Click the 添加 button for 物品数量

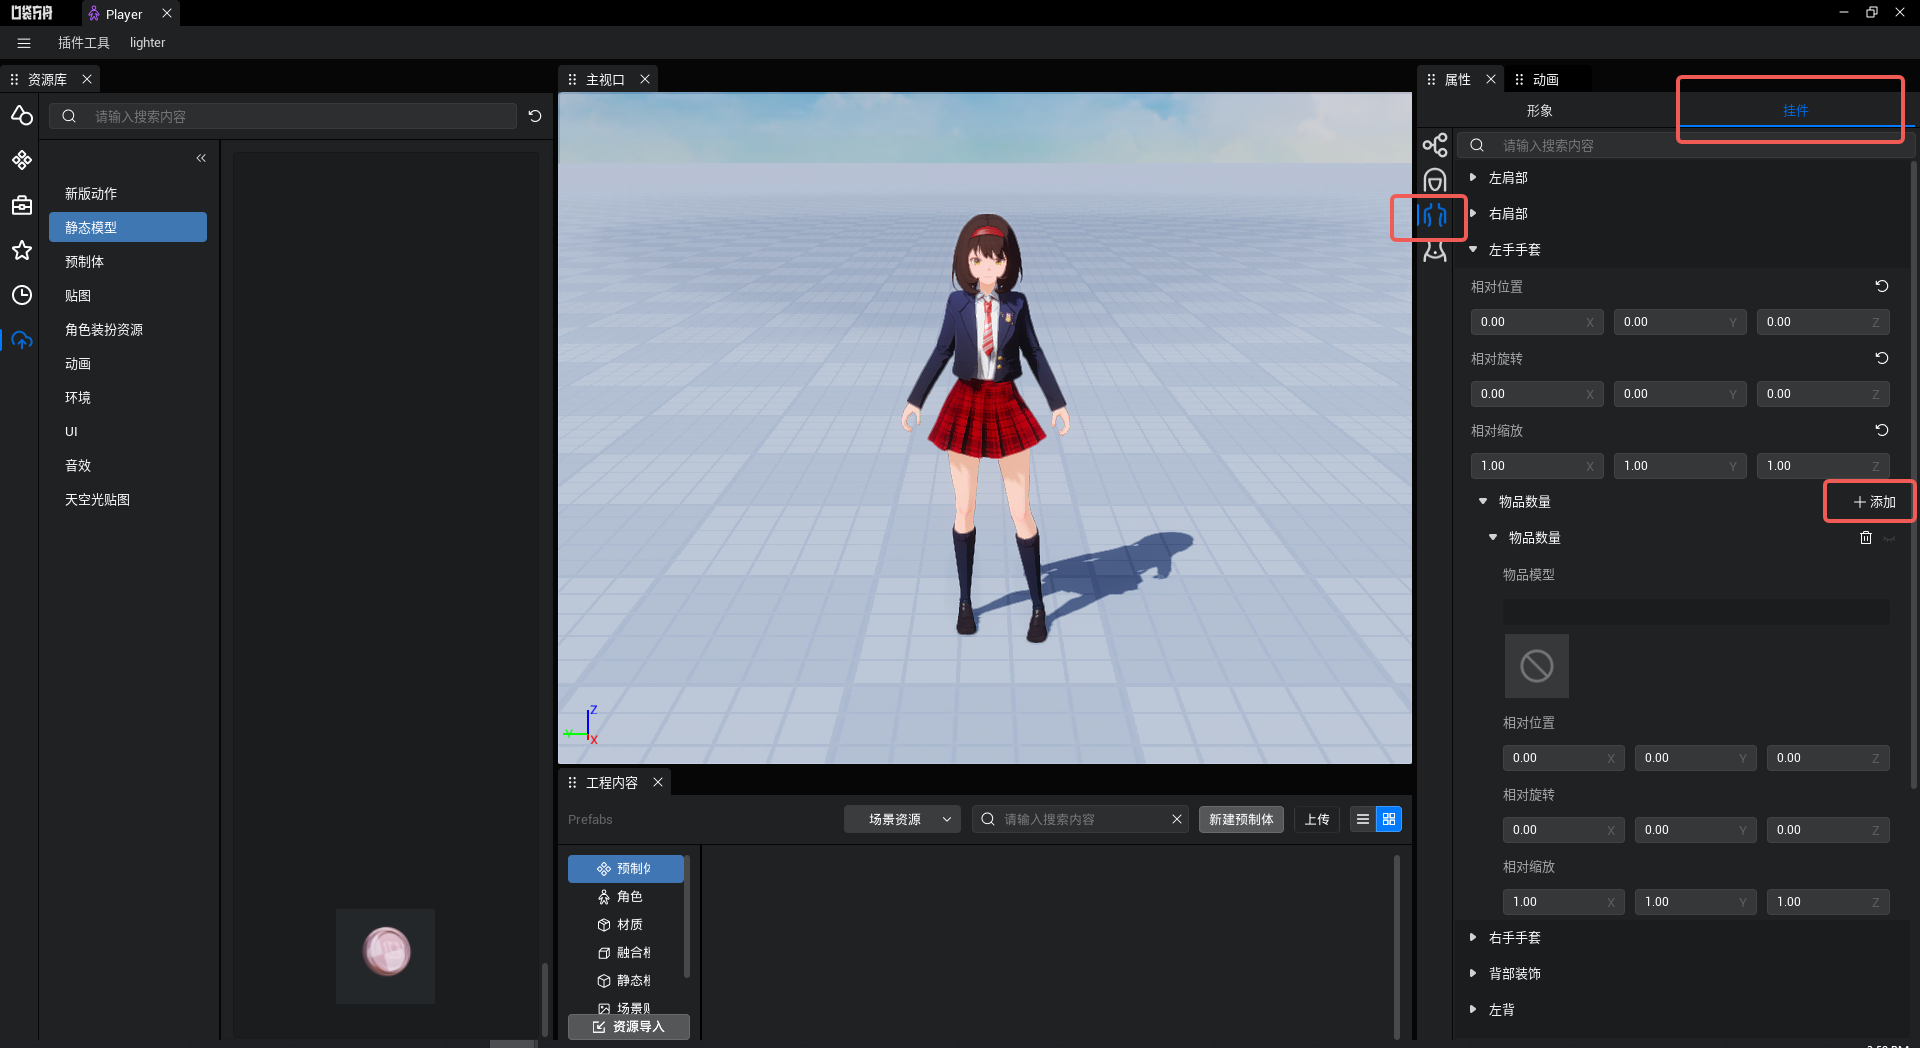1874,502
